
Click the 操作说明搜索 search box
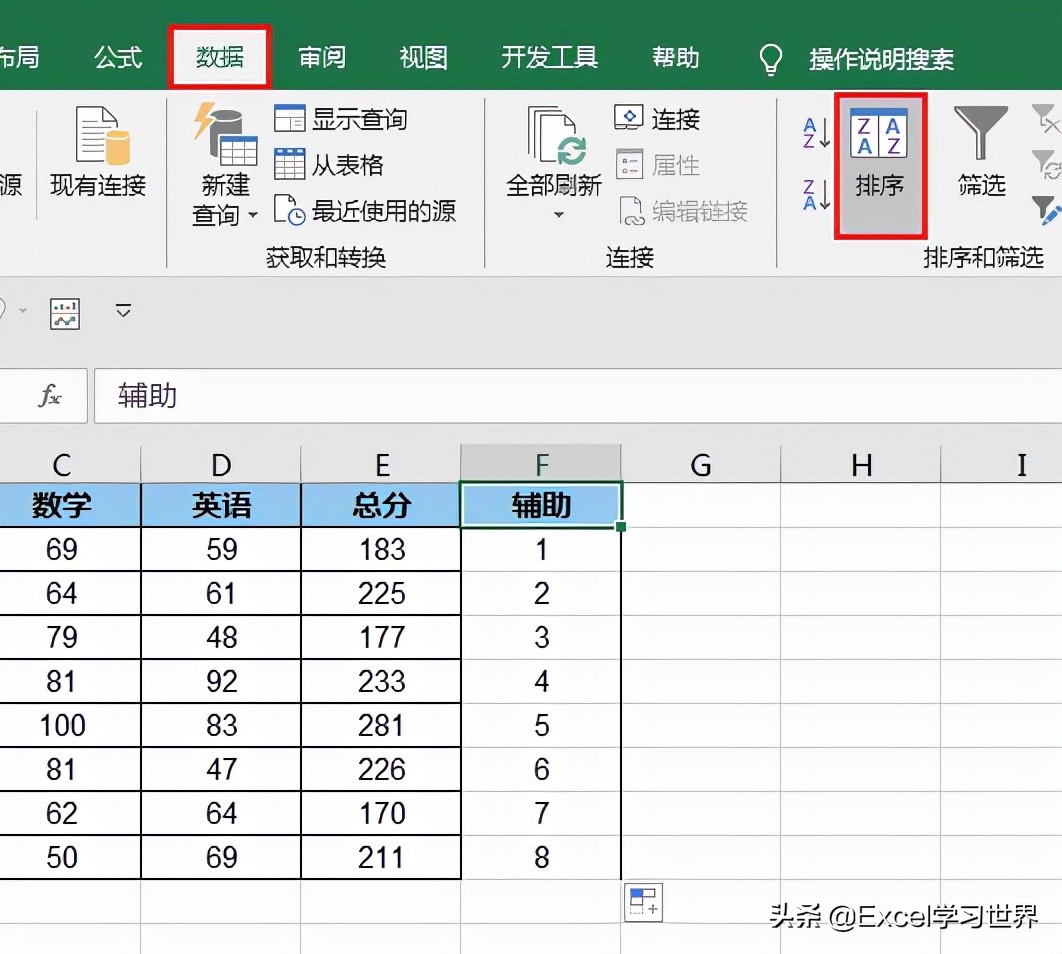881,60
